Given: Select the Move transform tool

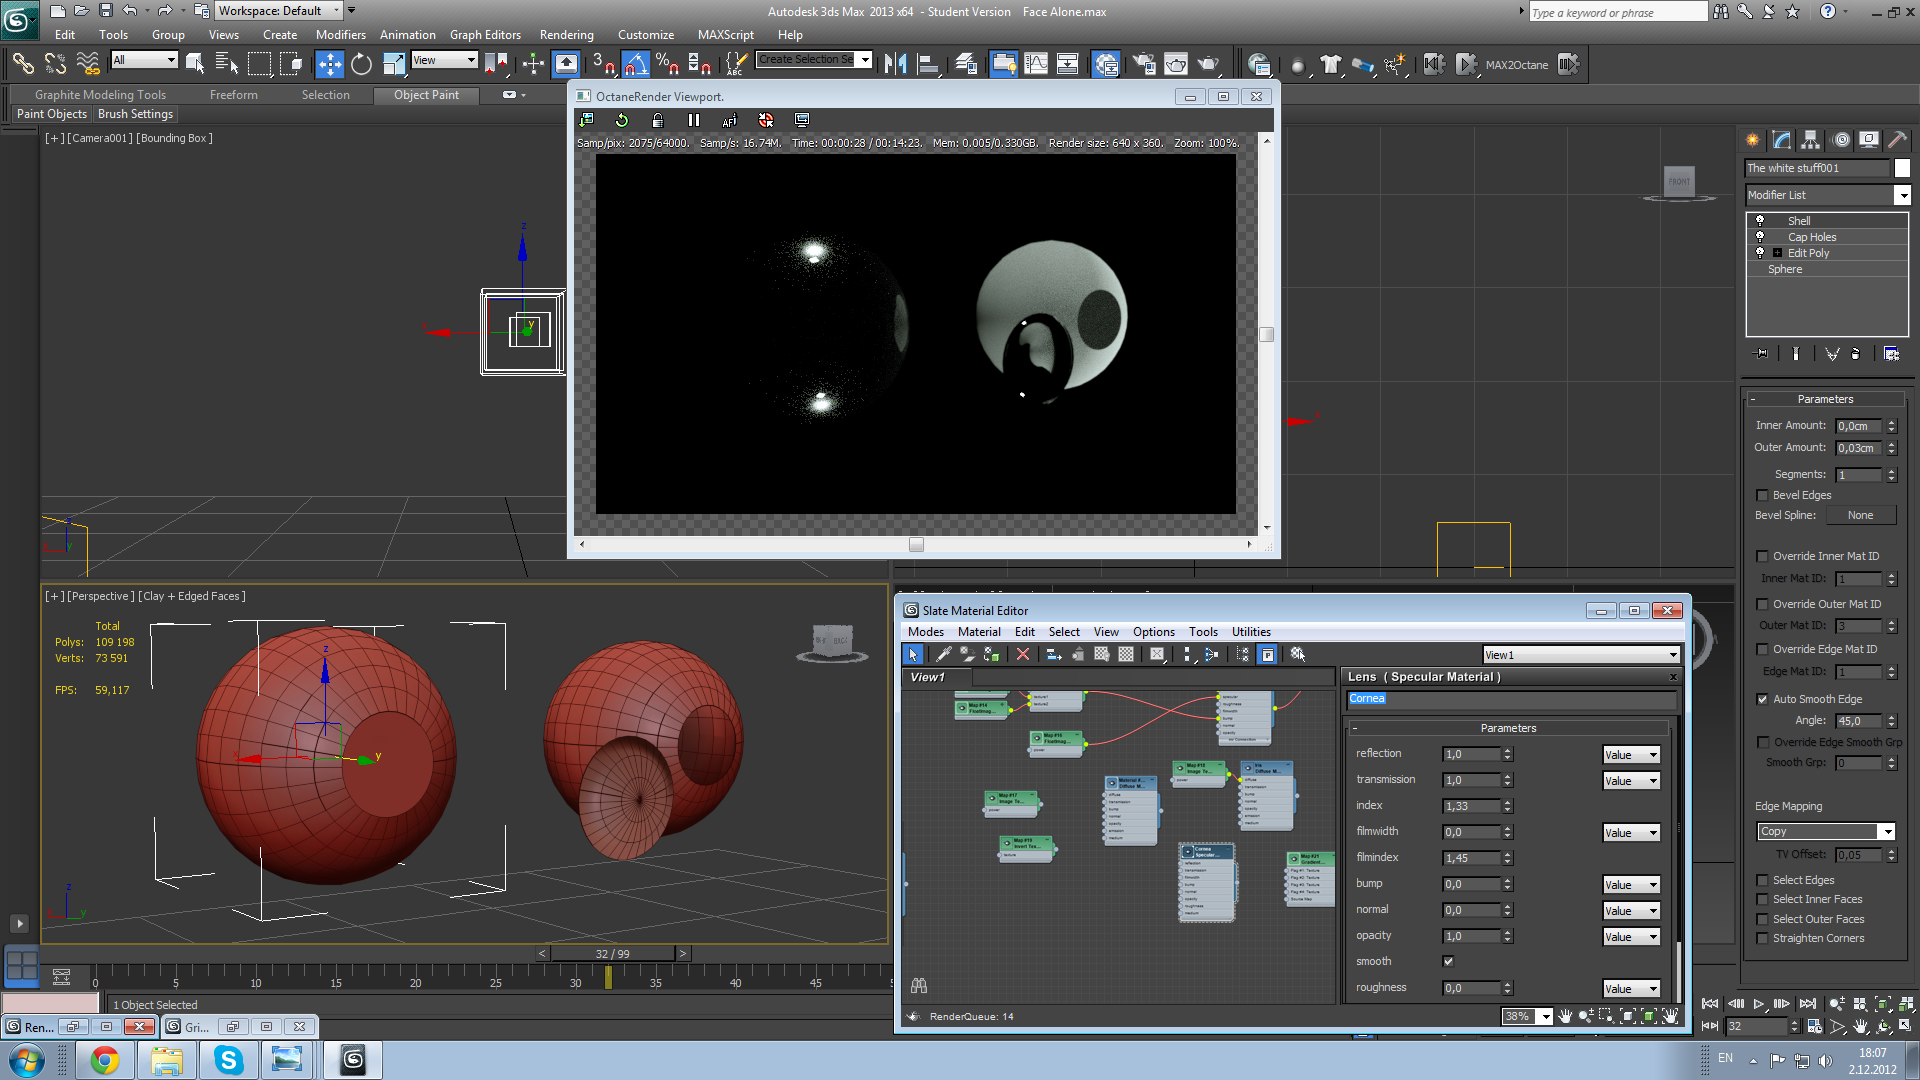Looking at the screenshot, I should tap(329, 65).
